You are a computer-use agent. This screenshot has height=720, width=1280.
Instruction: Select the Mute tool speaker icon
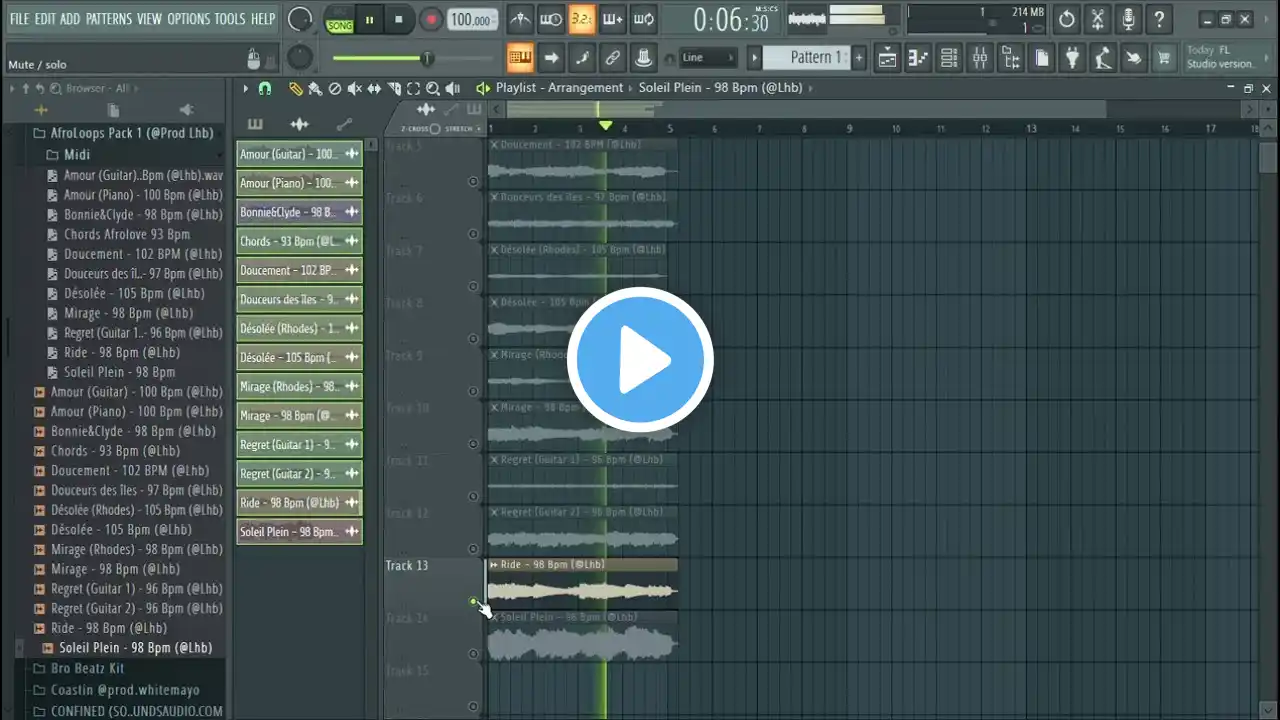(x=353, y=89)
